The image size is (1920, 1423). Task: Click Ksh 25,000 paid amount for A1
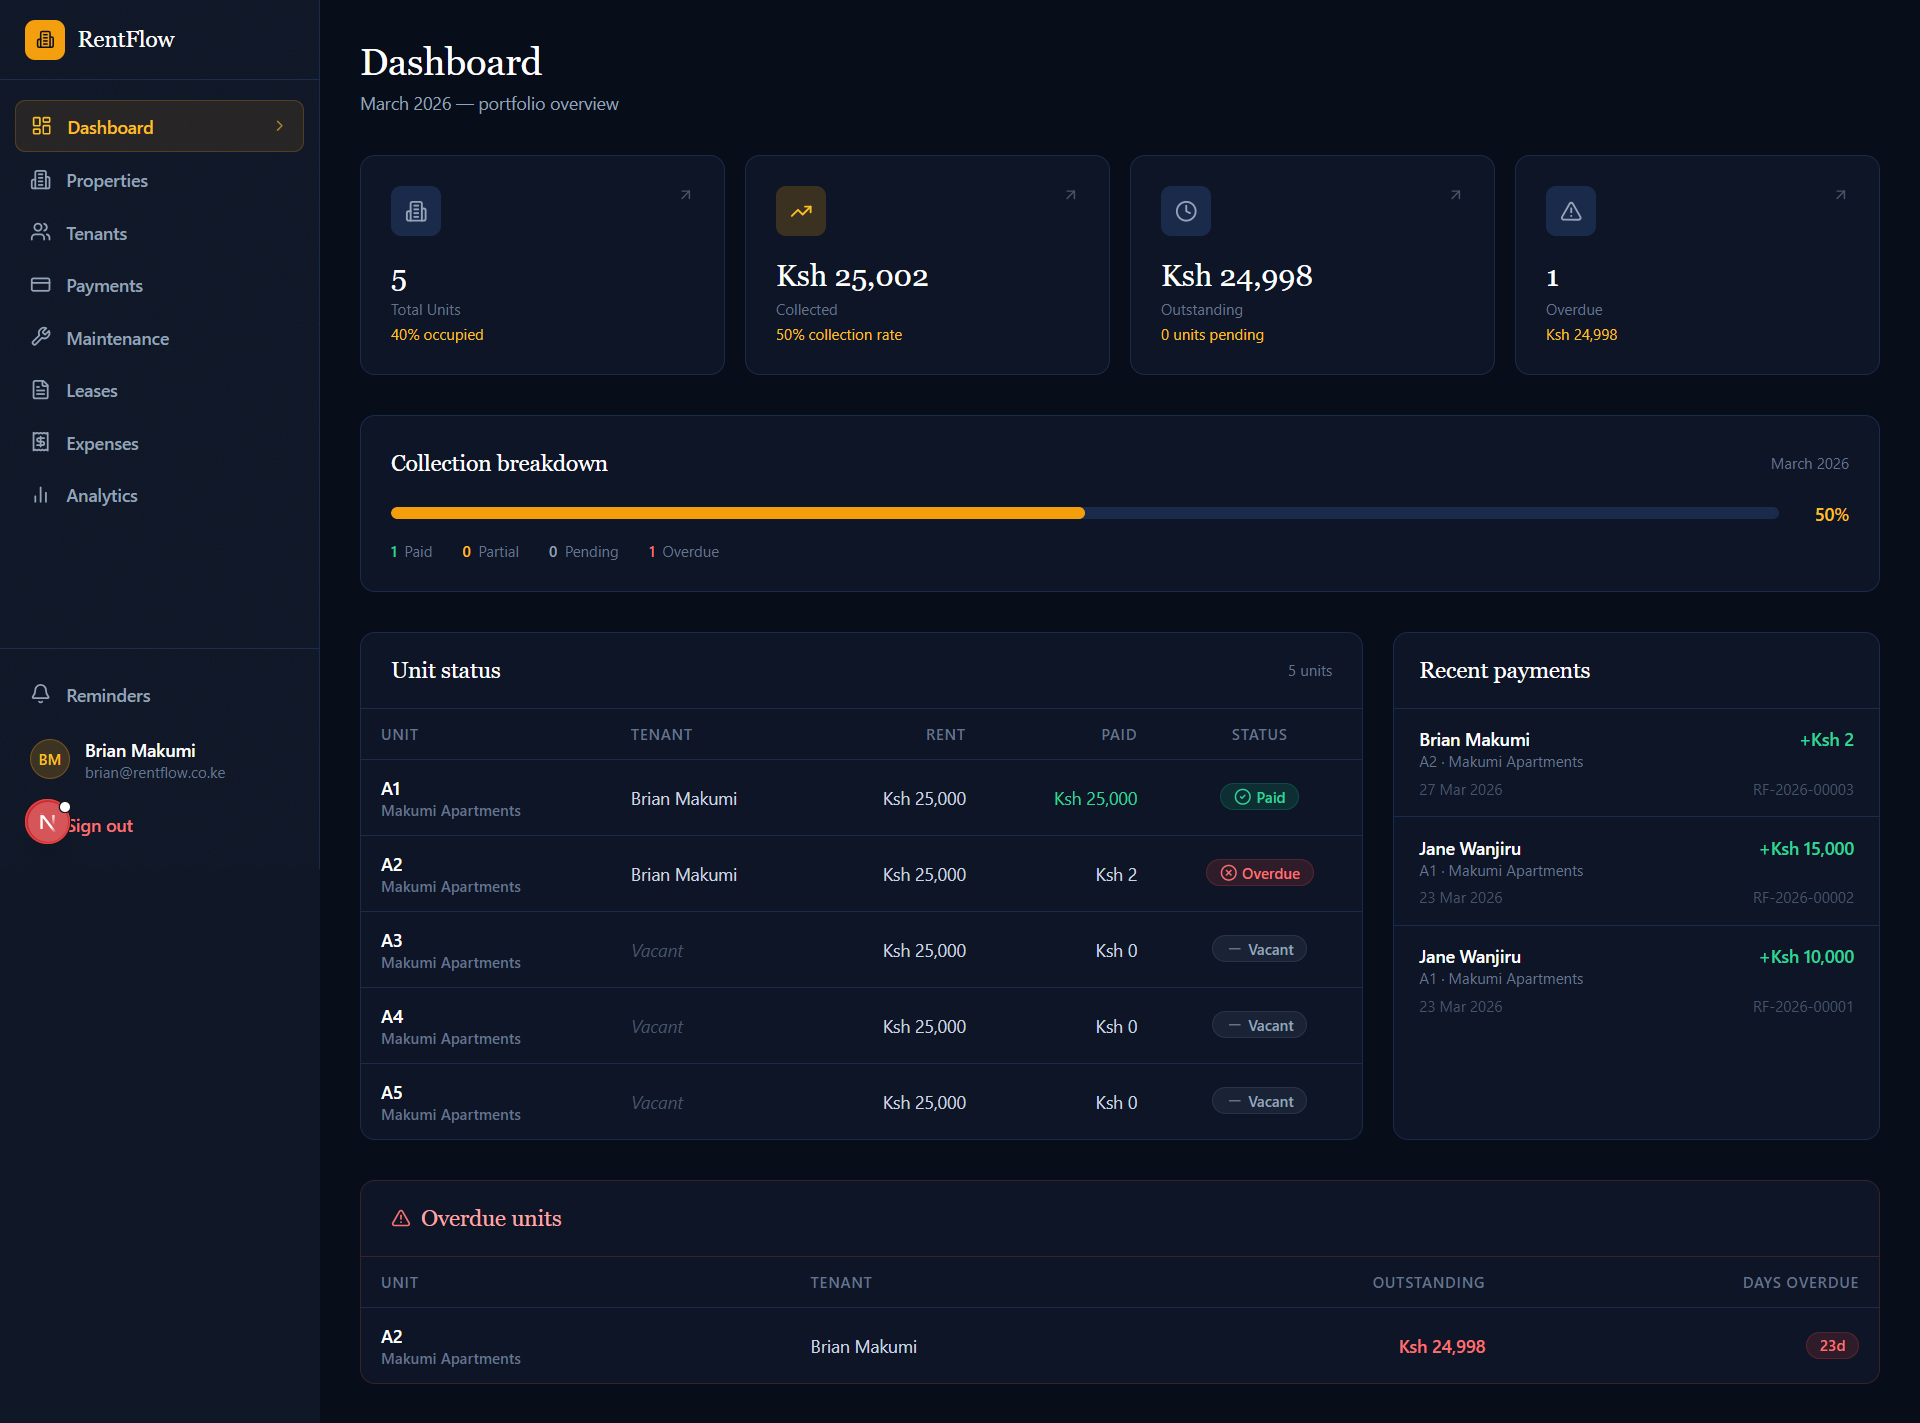pos(1095,798)
